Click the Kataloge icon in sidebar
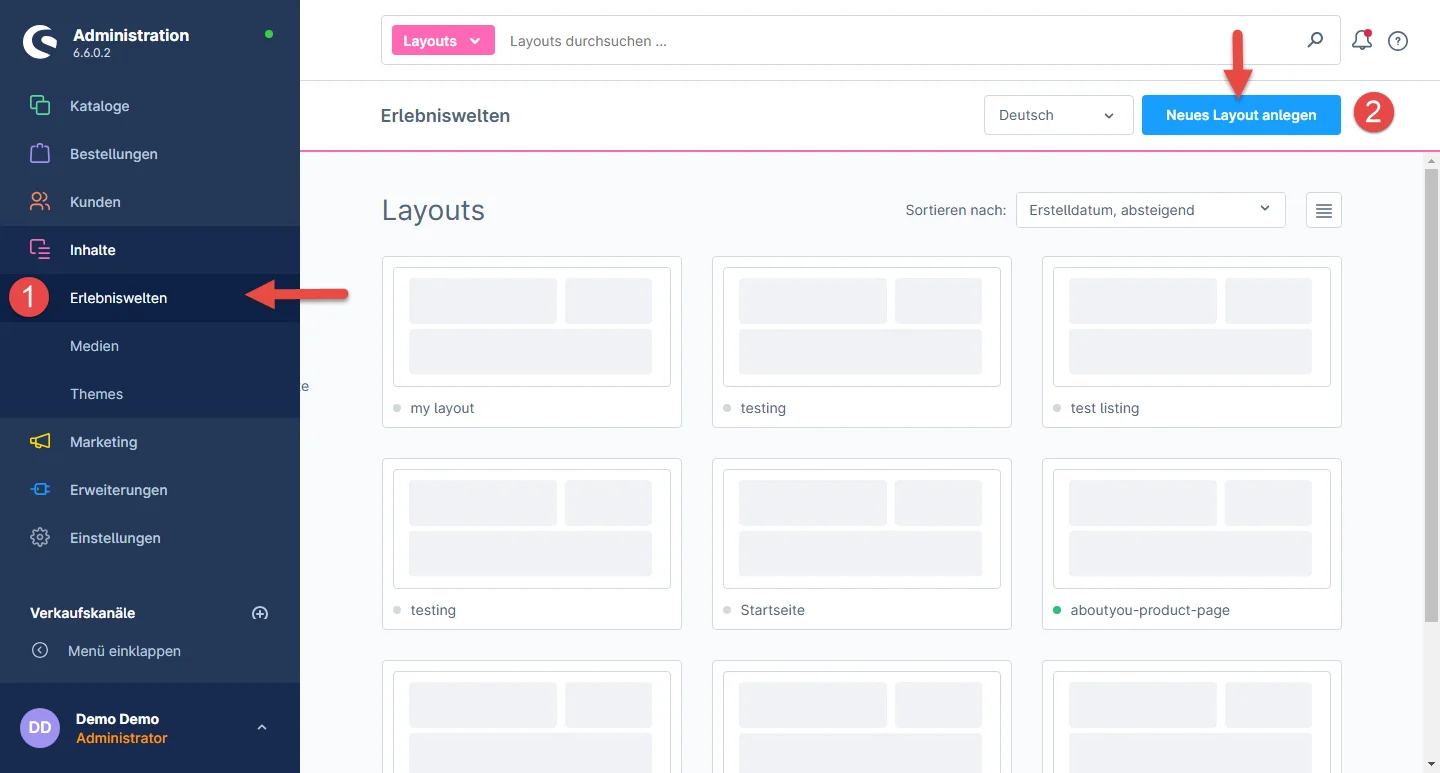This screenshot has height=773, width=1440. point(40,106)
